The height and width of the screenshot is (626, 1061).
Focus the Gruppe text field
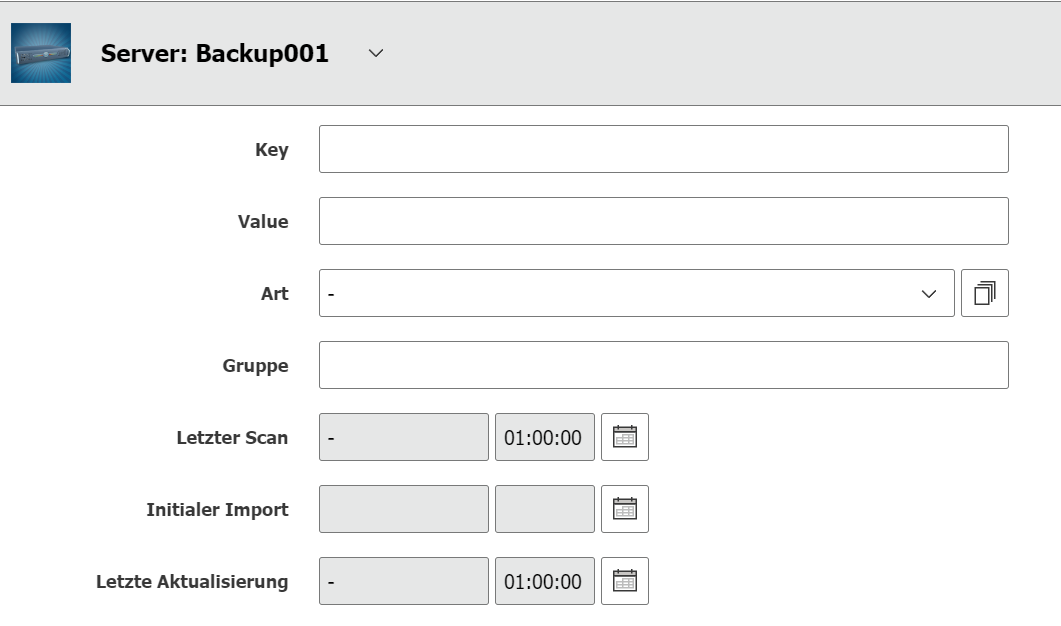pos(664,365)
